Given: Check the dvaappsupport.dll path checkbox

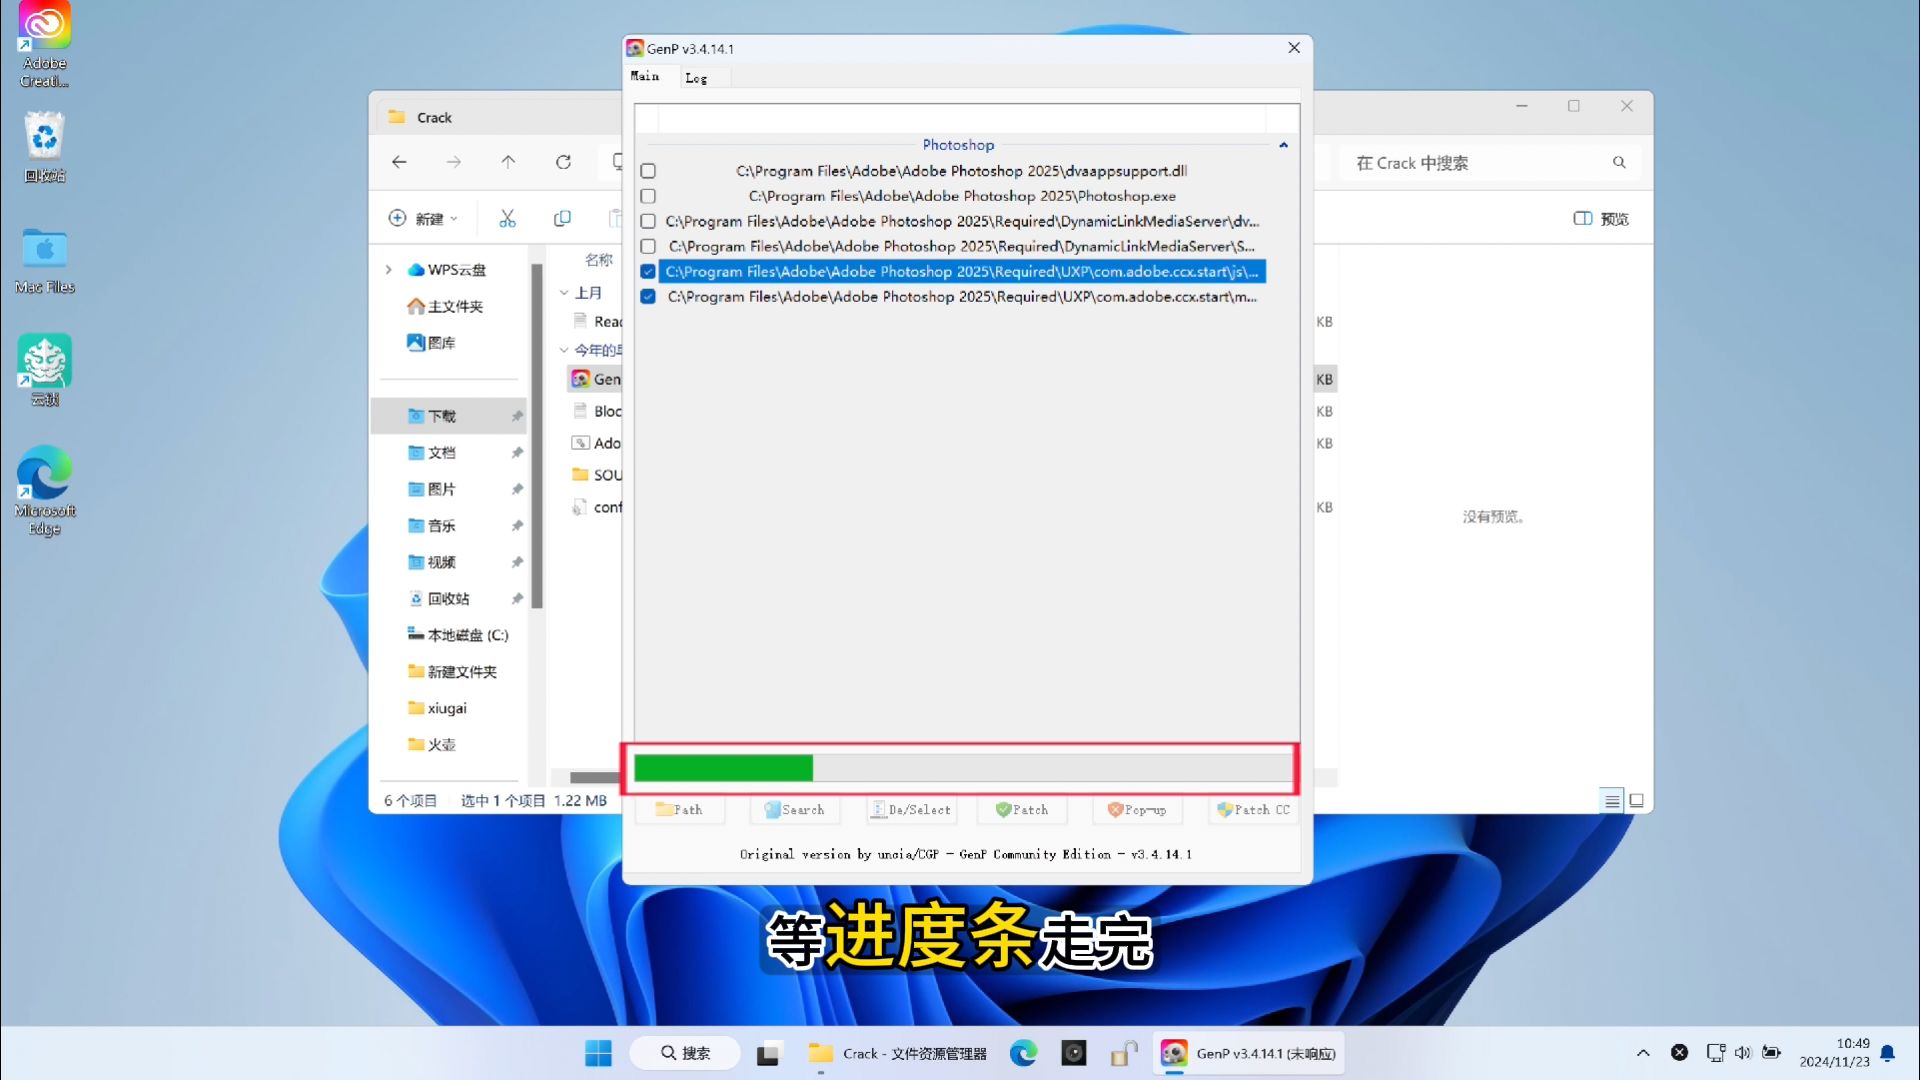Looking at the screenshot, I should pos(648,171).
